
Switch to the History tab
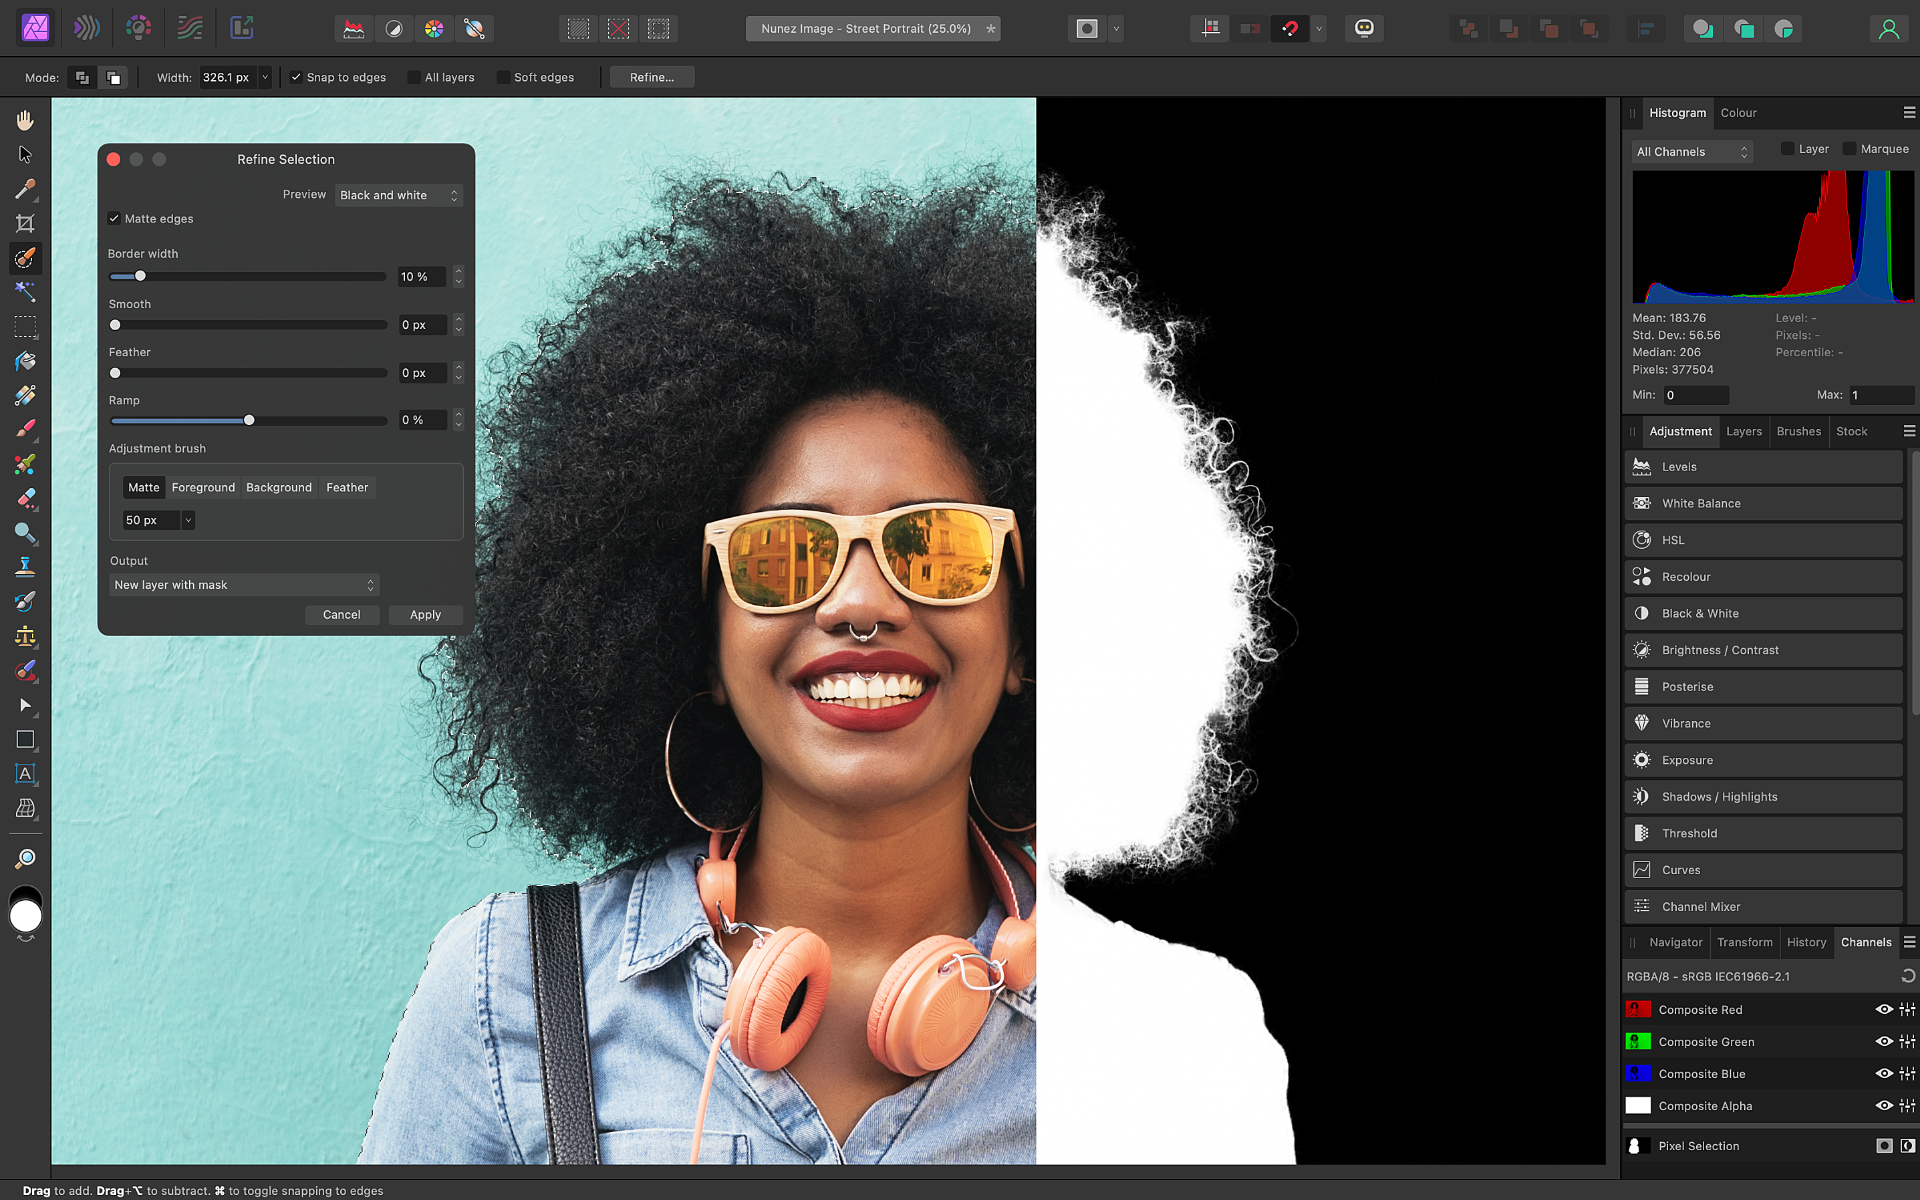coord(1806,942)
